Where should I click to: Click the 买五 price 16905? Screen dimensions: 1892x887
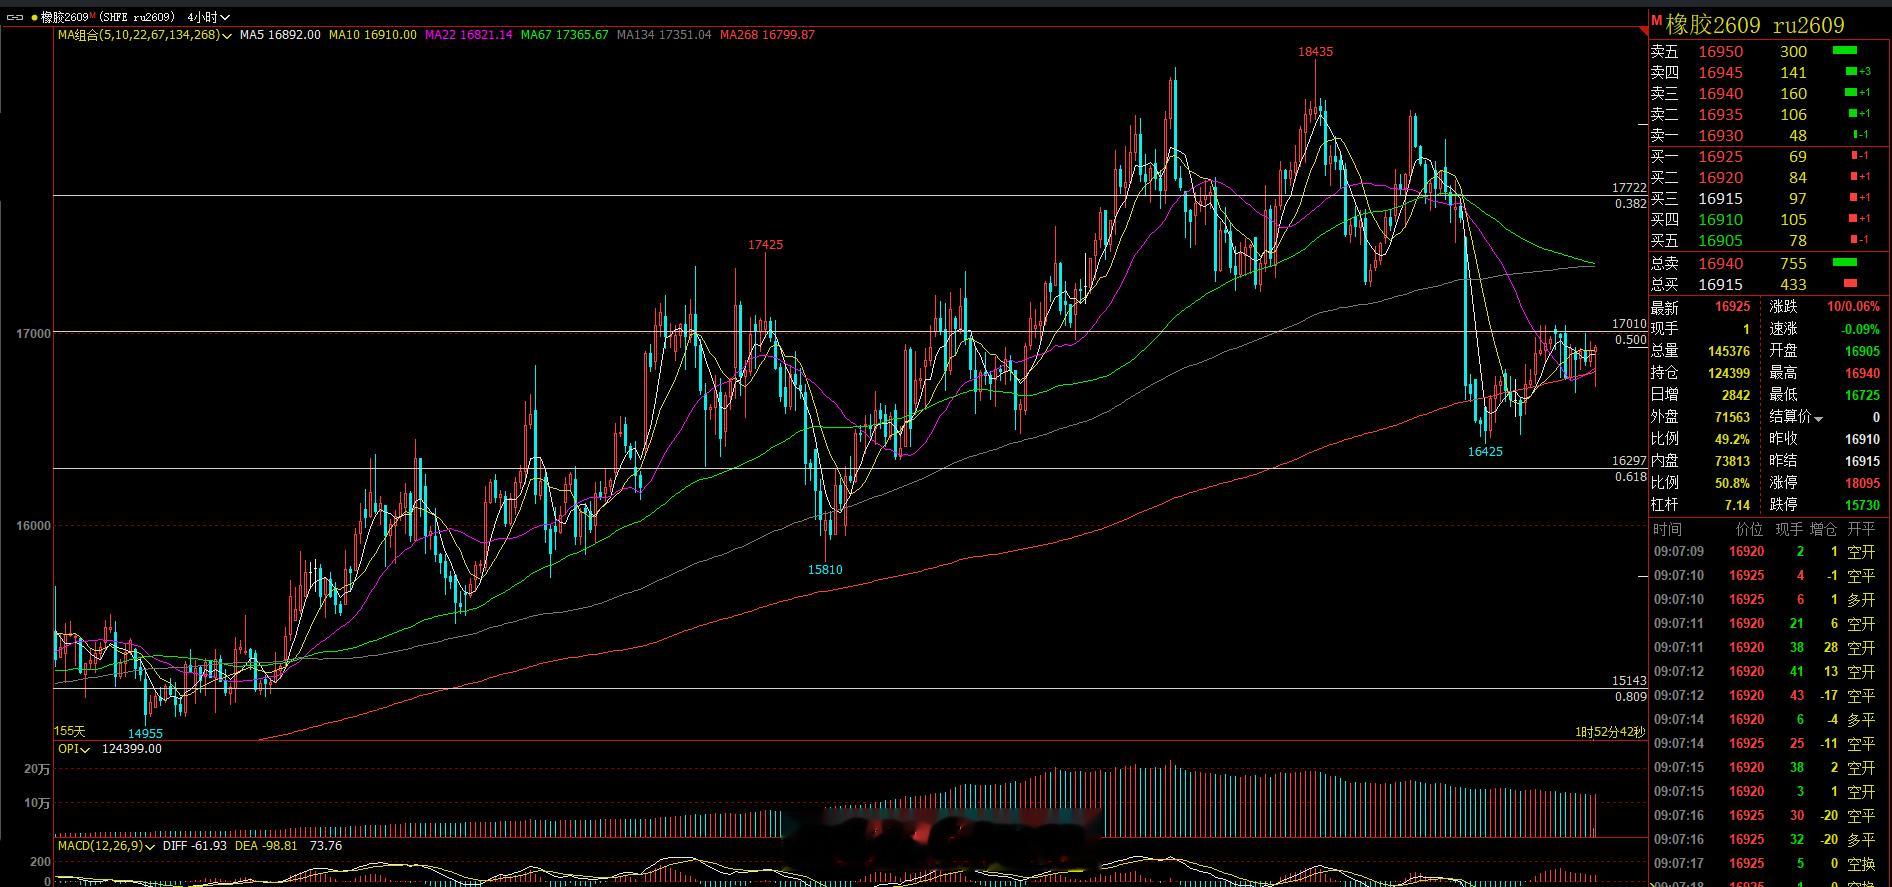pyautogui.click(x=1720, y=241)
